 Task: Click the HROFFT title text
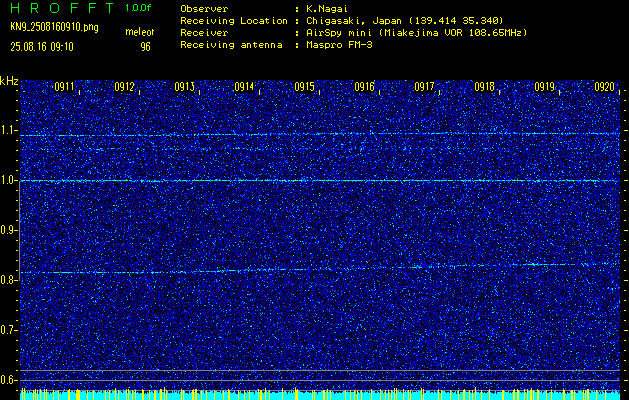click(62, 8)
